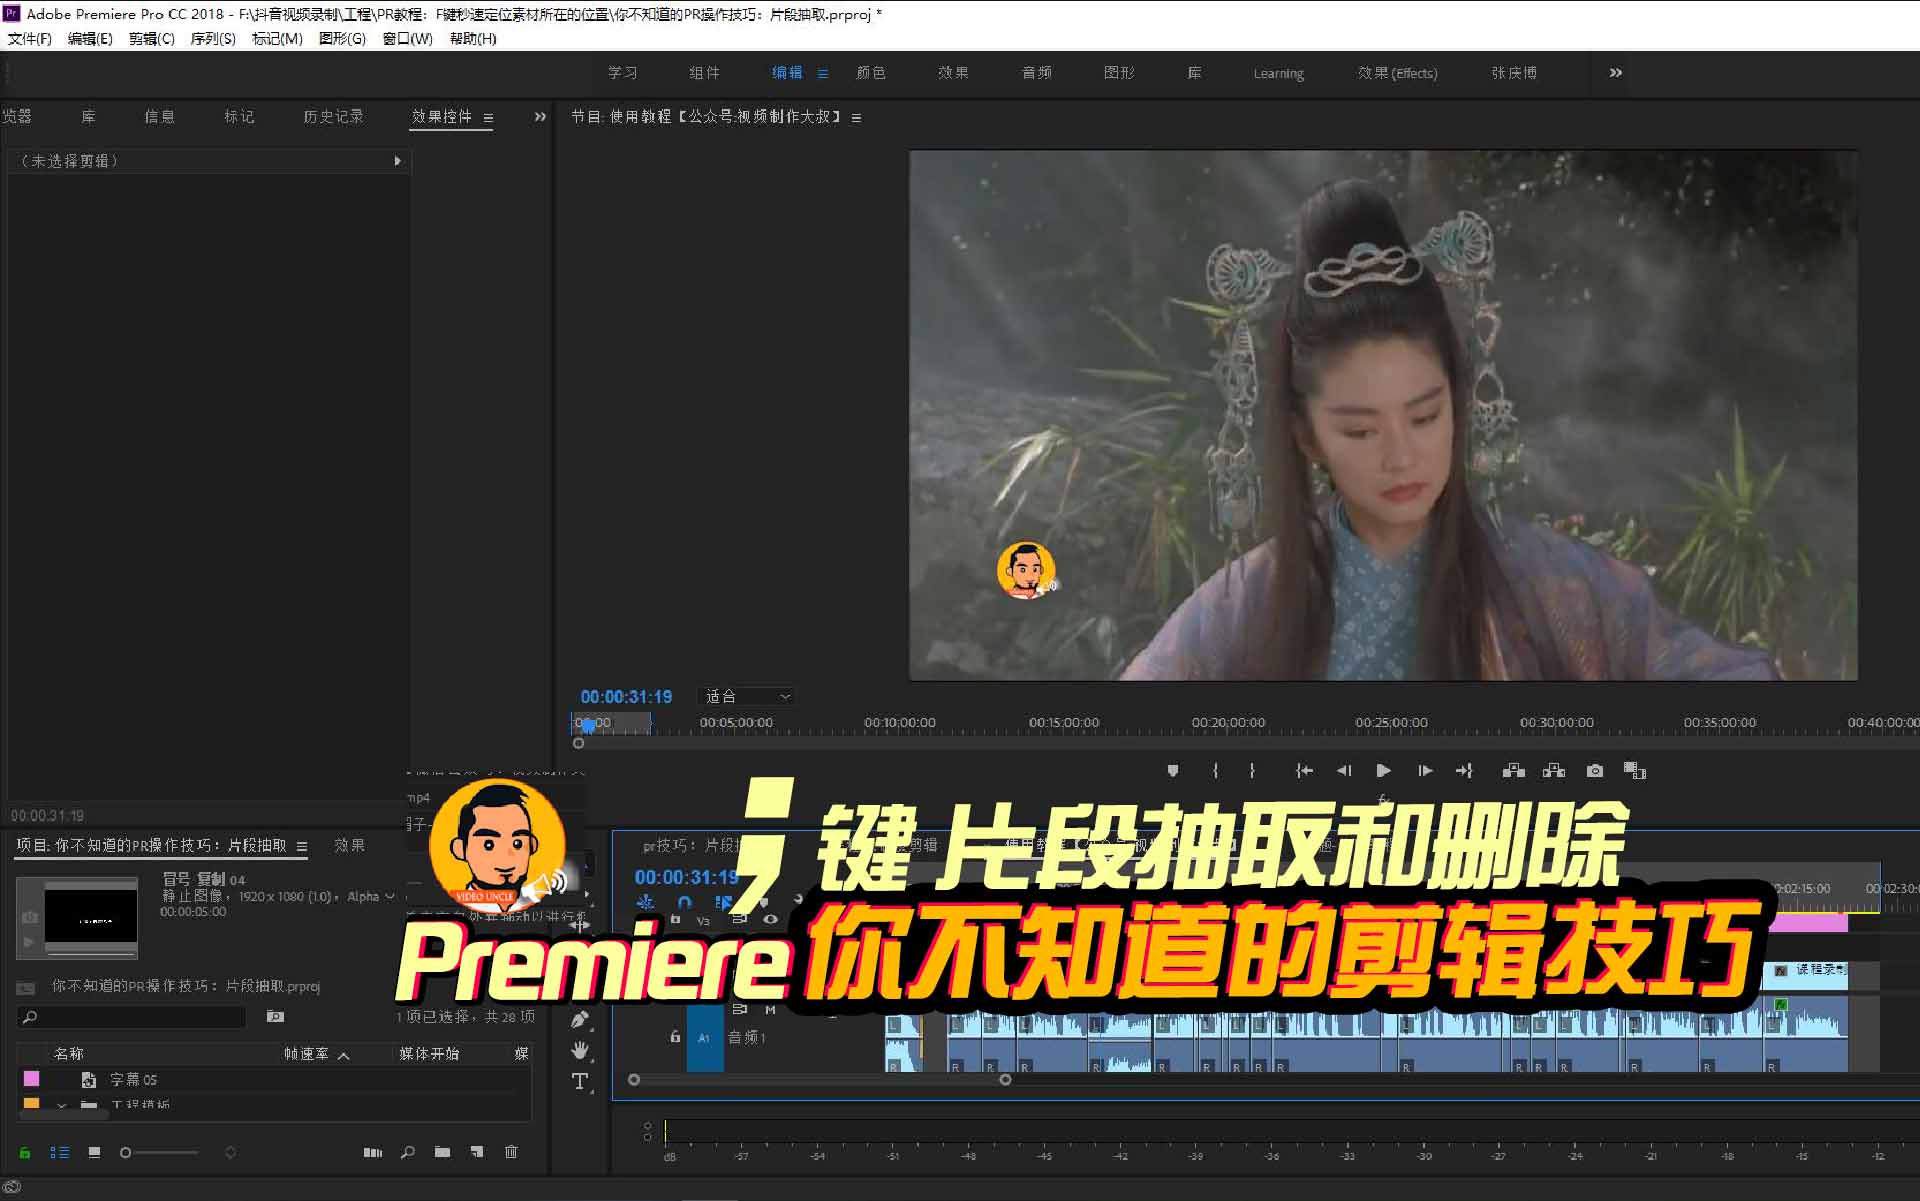This screenshot has width=1920, height=1201.
Task: Toggle V3 track output eye
Action: [770, 919]
